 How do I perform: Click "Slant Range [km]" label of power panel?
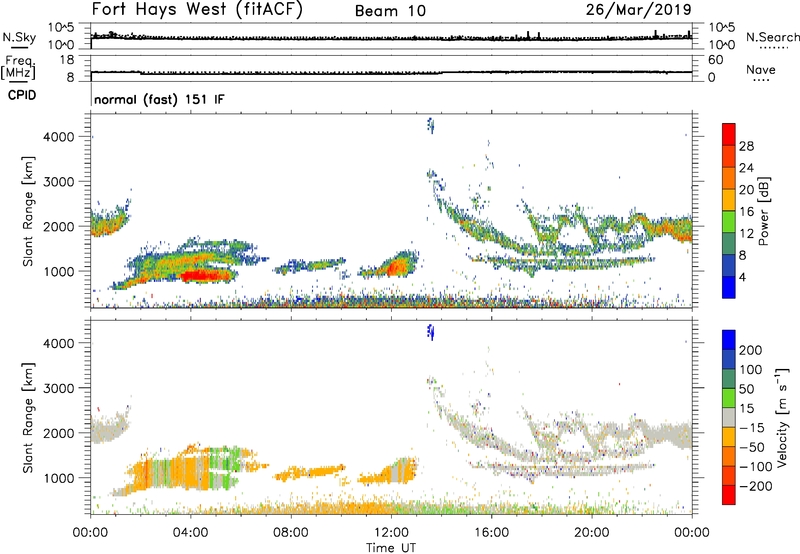(x=28, y=211)
